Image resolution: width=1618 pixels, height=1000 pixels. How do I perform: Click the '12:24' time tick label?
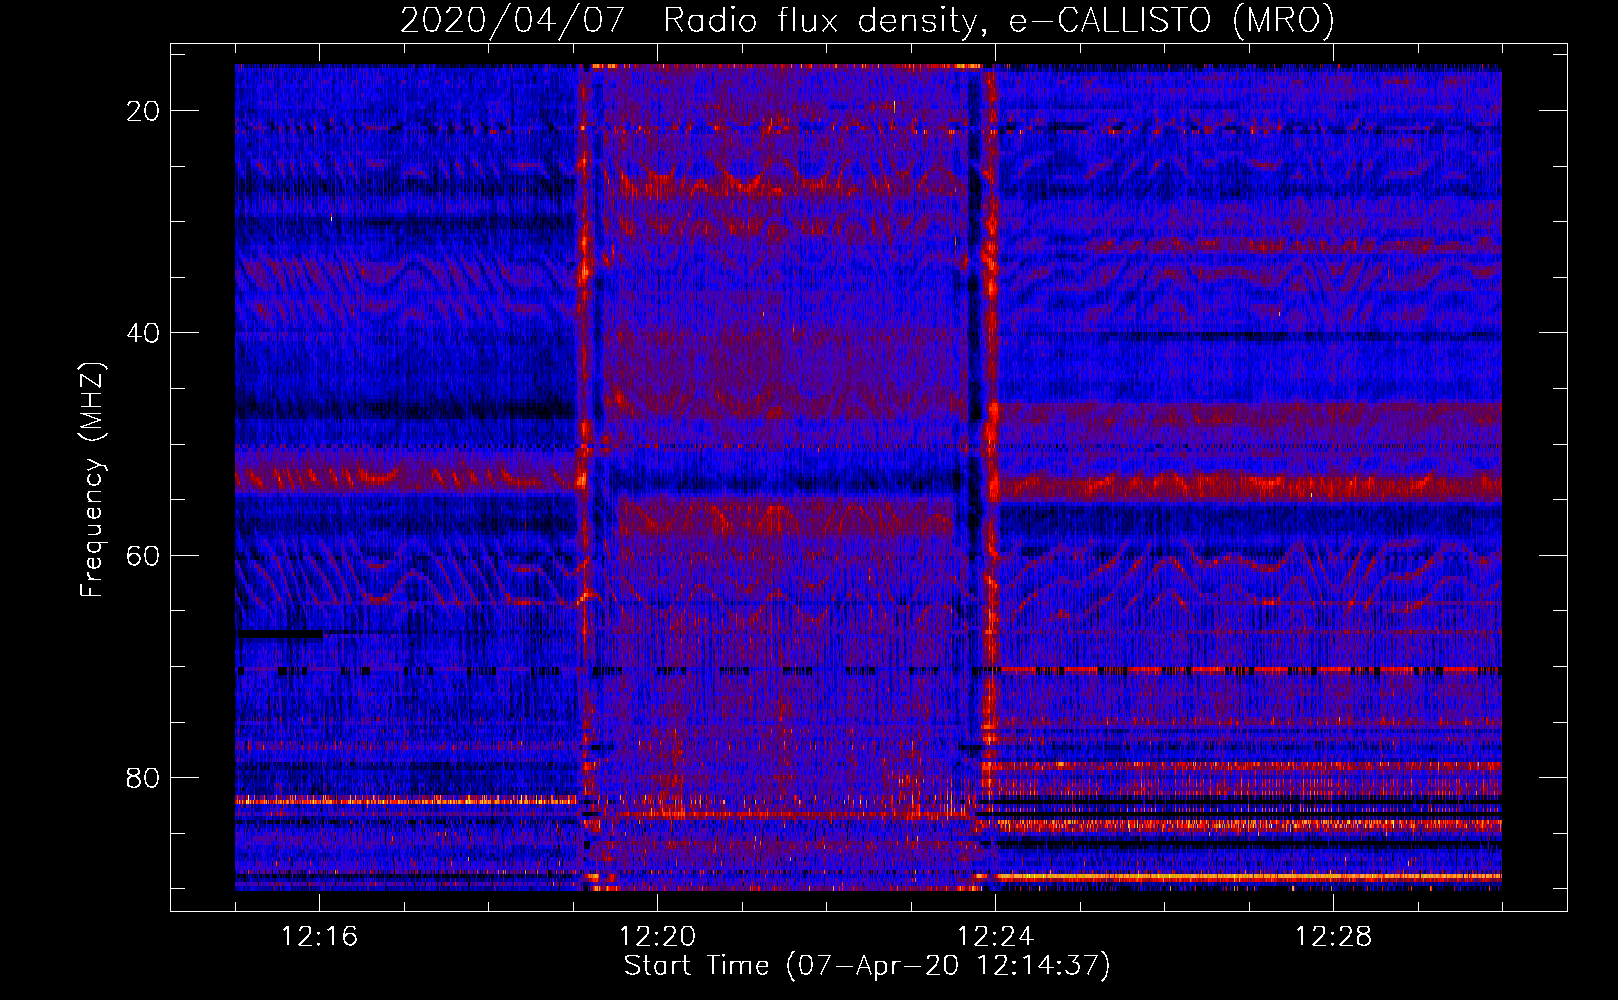click(x=995, y=937)
